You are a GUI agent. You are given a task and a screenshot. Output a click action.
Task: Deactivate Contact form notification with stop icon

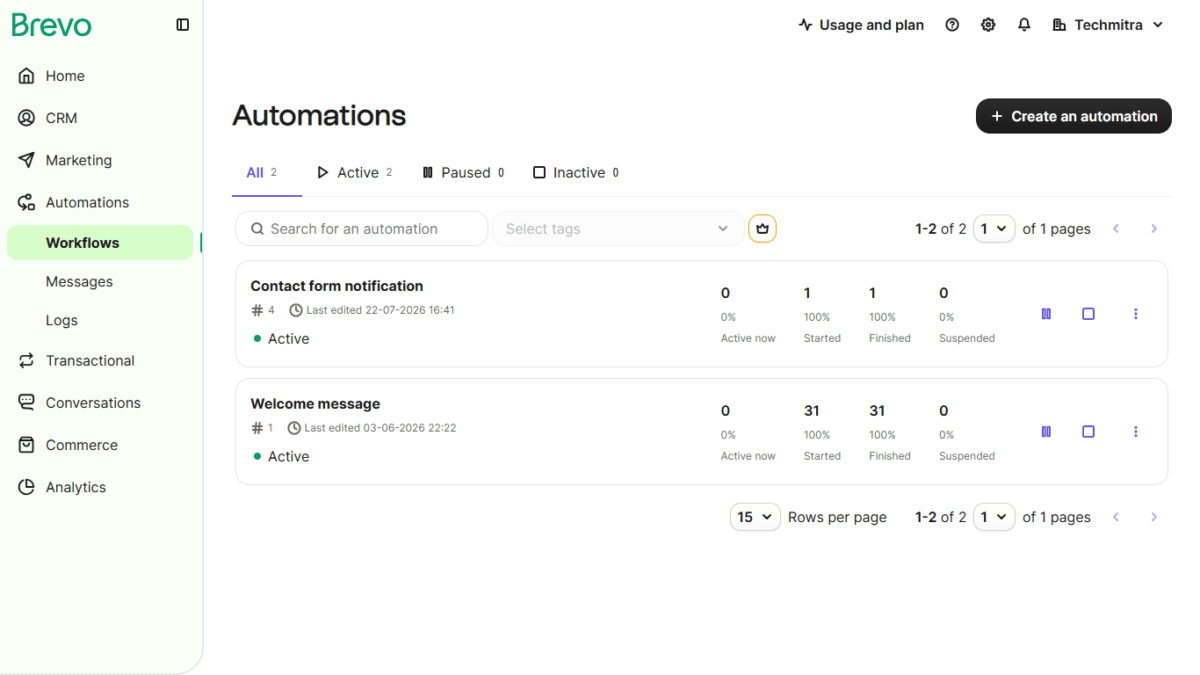tap(1088, 314)
